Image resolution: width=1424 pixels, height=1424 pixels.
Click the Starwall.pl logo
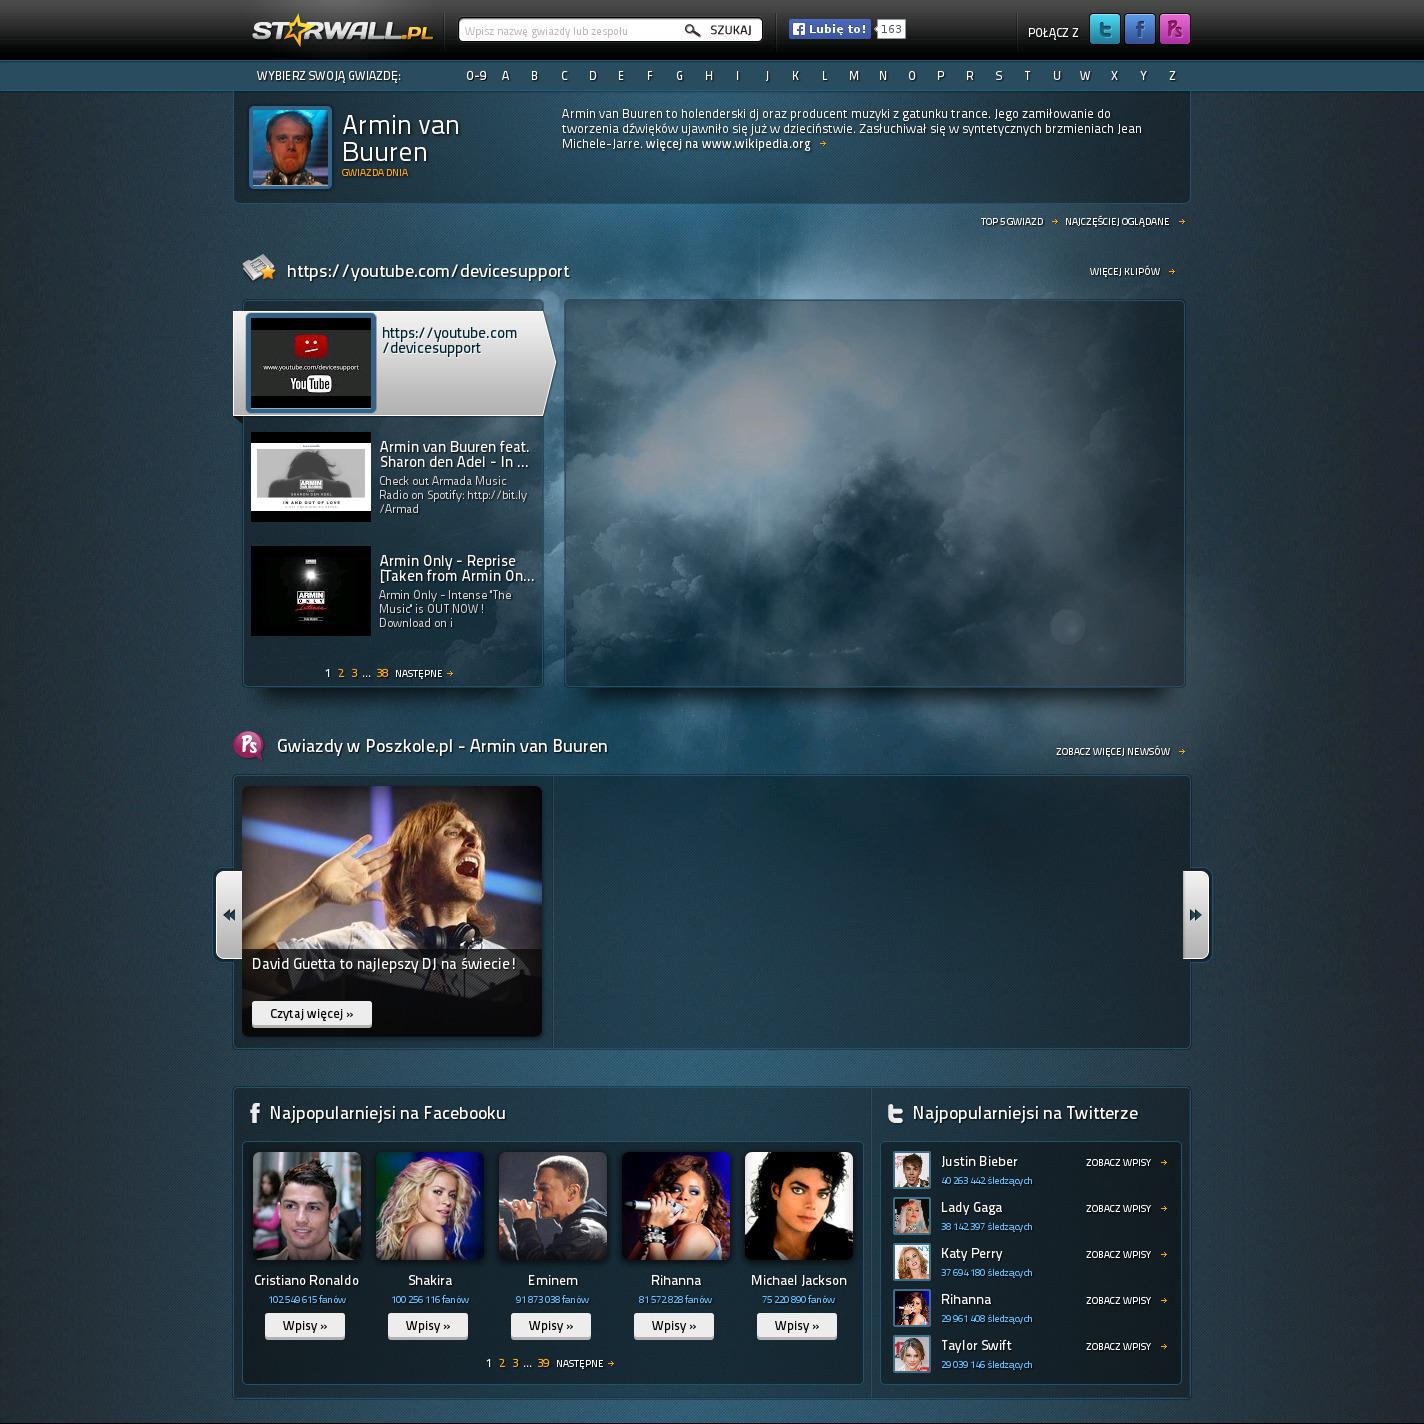click(342, 31)
